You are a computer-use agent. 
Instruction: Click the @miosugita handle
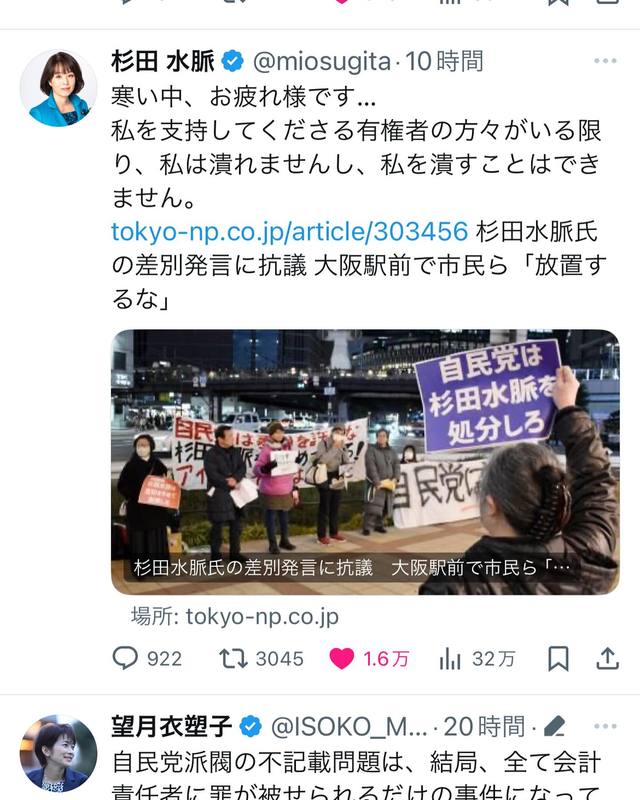click(322, 62)
